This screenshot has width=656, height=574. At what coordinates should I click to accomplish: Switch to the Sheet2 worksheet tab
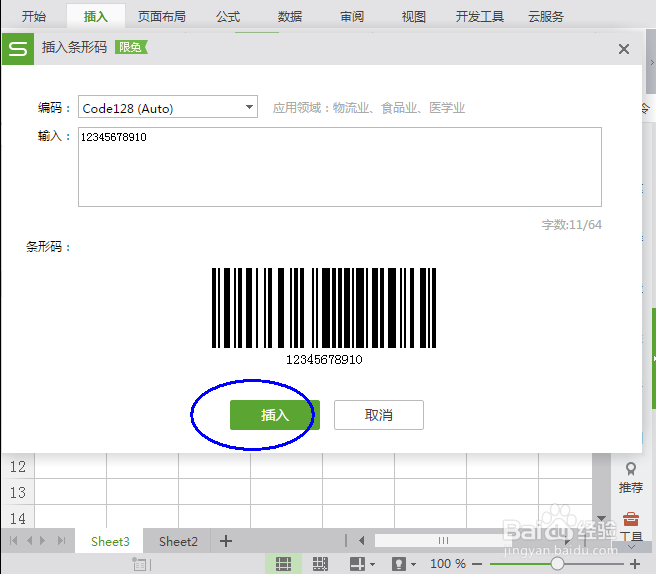(x=178, y=541)
